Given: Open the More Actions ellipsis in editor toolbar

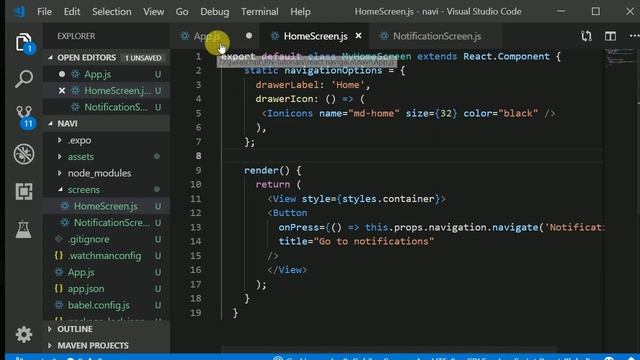Looking at the screenshot, I should pos(634,36).
